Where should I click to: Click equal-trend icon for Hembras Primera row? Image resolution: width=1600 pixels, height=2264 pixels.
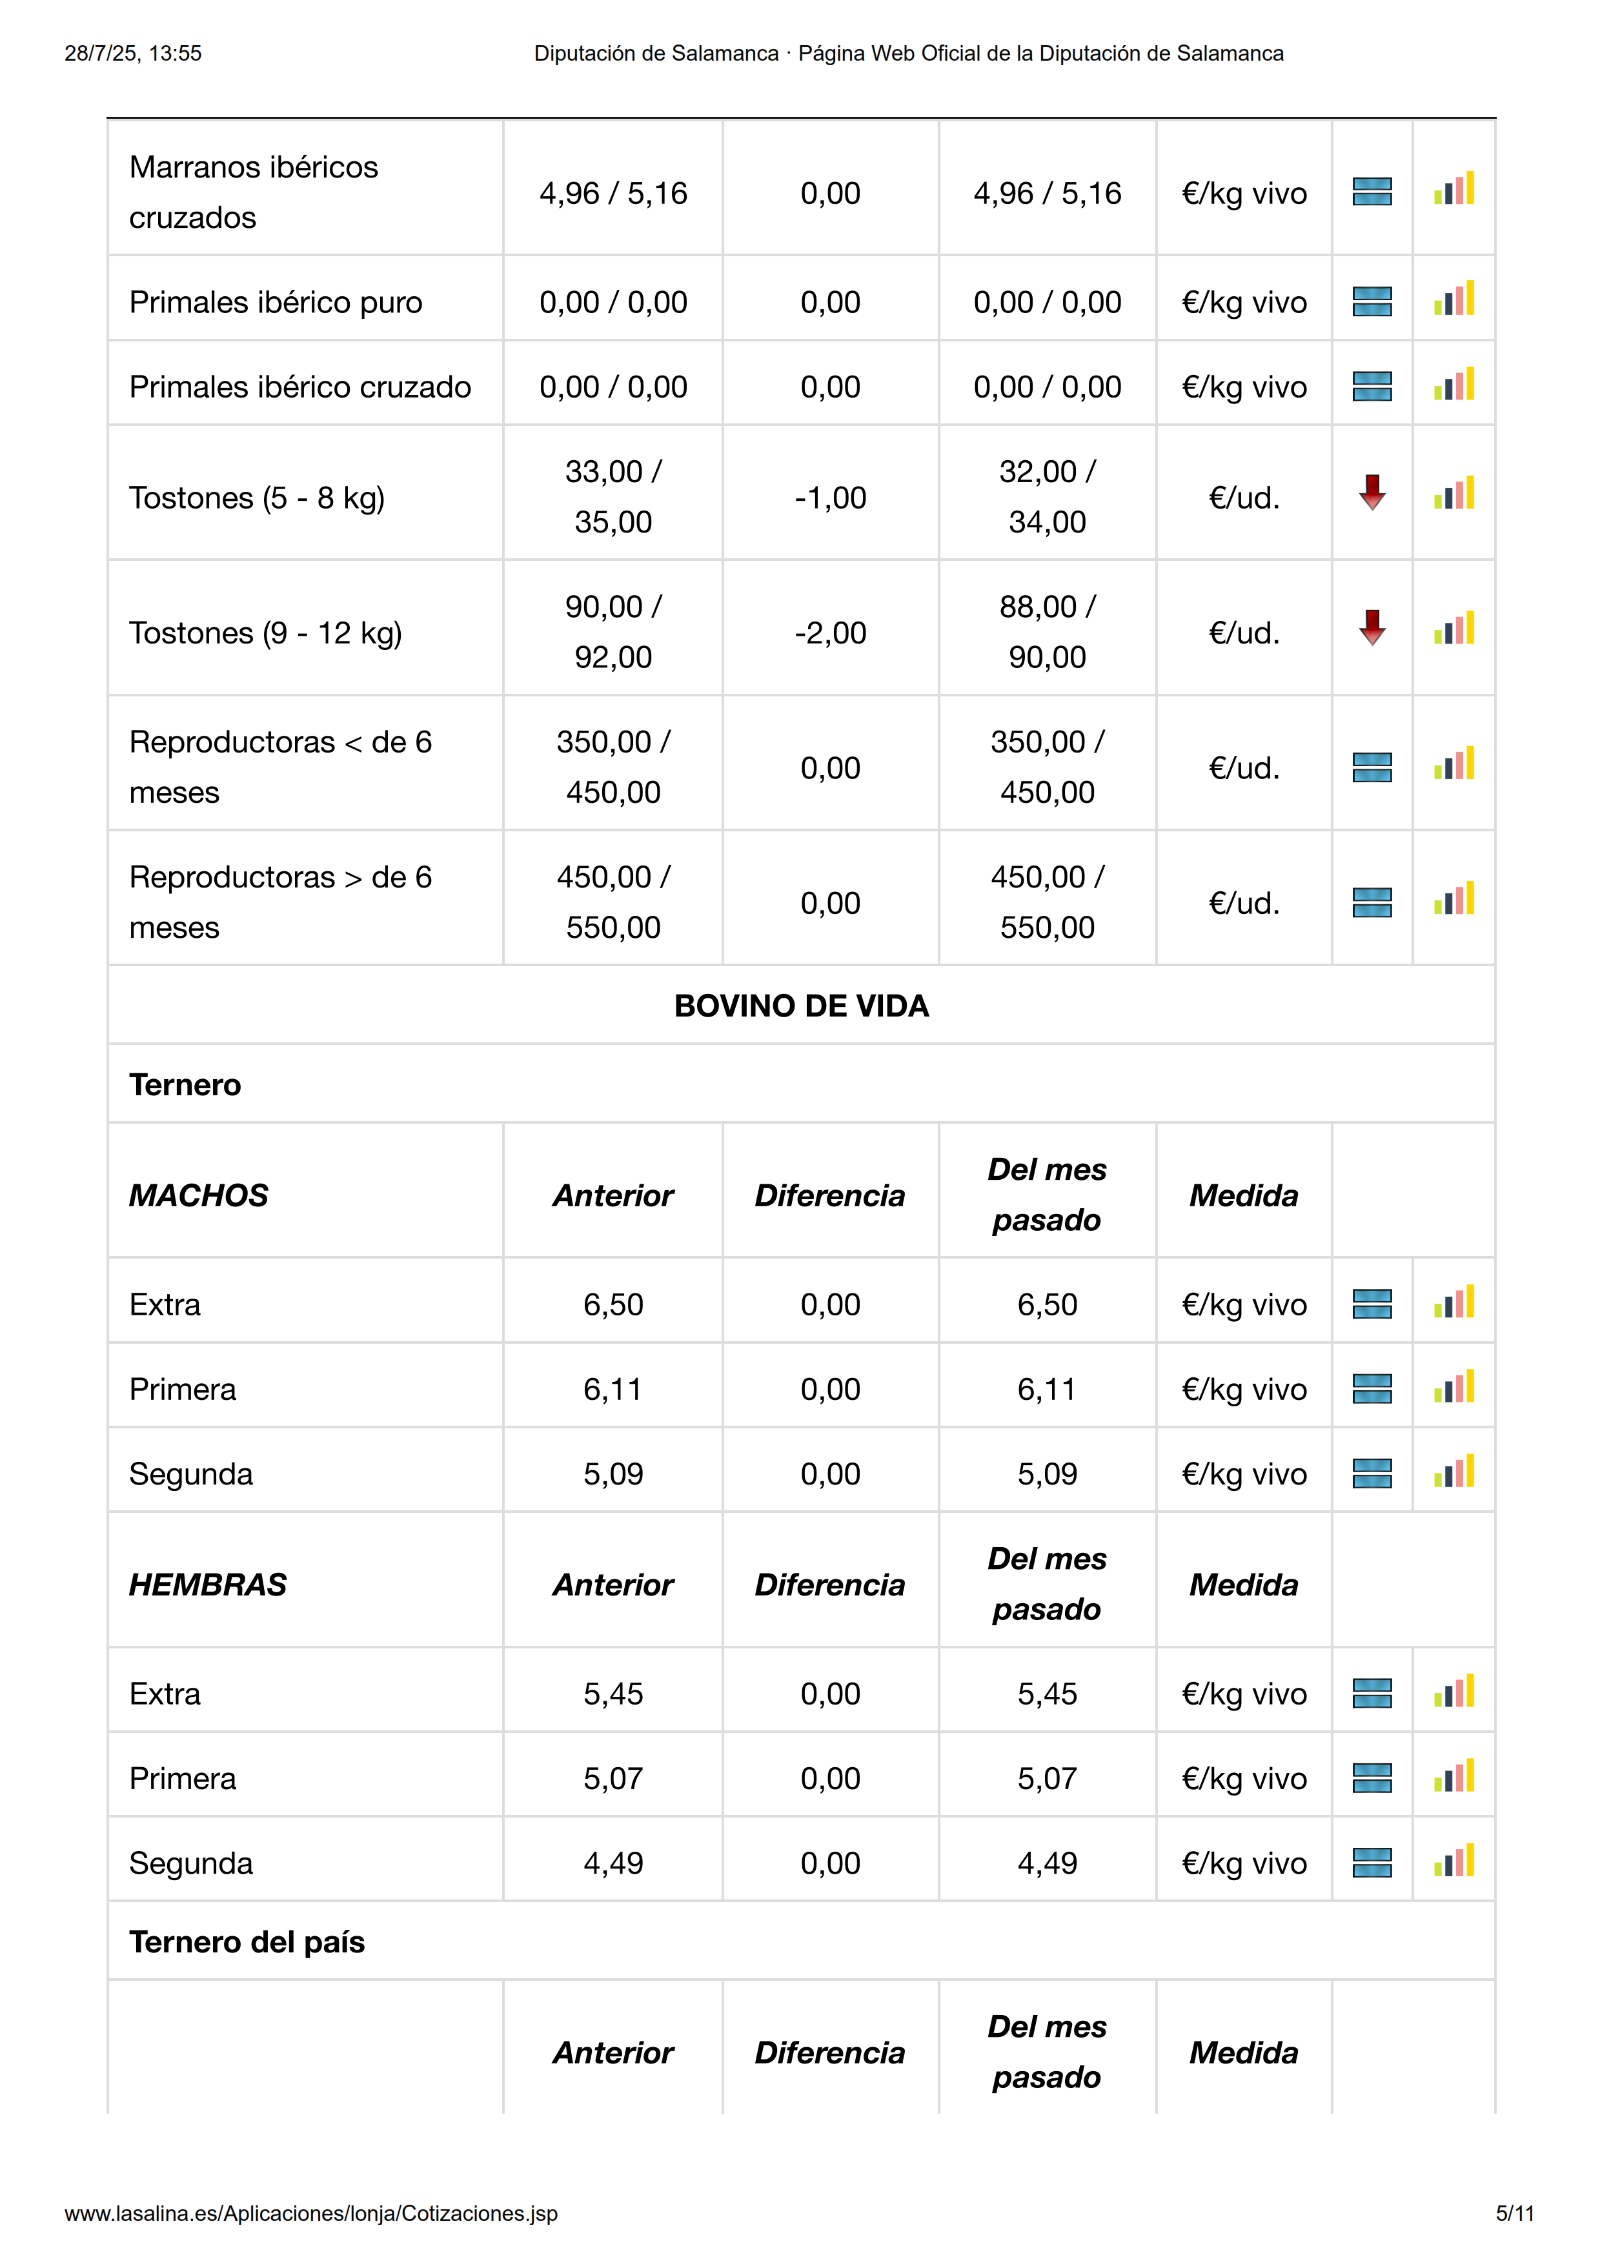tap(1372, 1777)
